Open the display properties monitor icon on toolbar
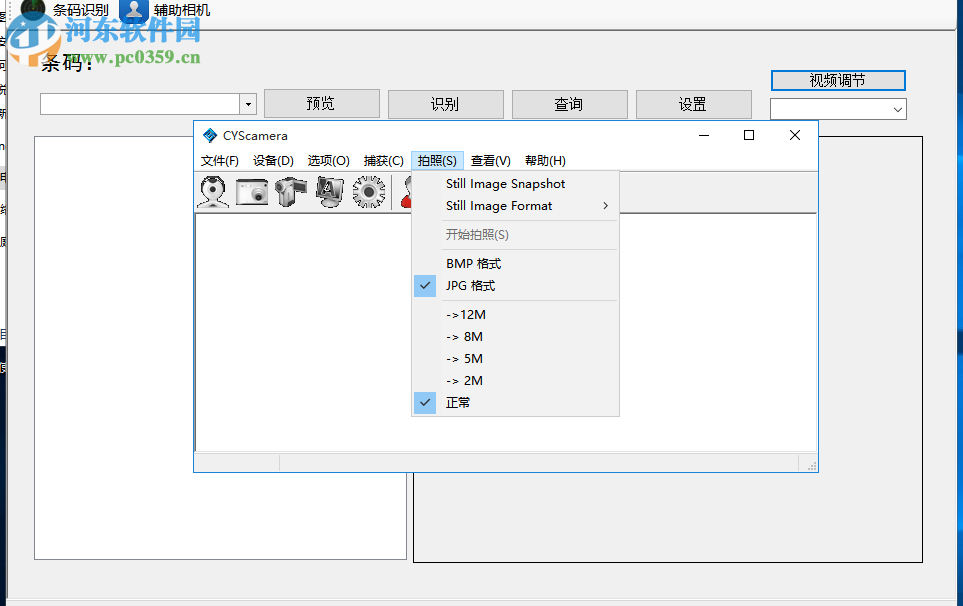This screenshot has height=606, width=963. [x=330, y=192]
